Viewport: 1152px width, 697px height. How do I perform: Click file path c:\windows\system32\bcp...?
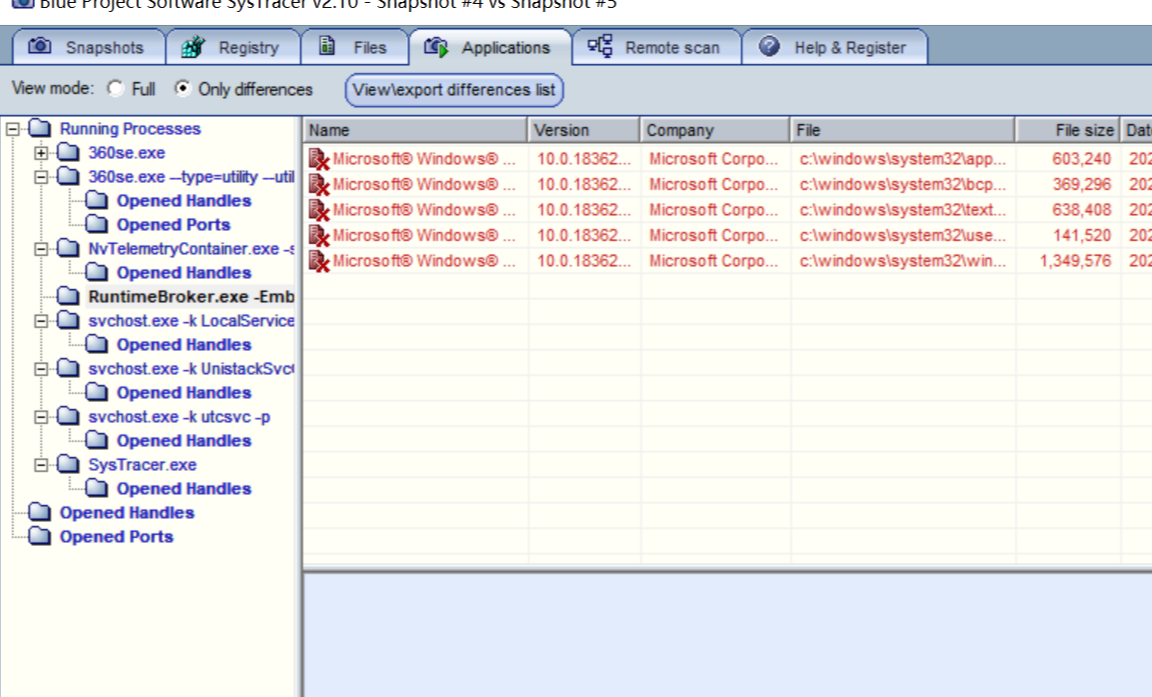tap(902, 184)
